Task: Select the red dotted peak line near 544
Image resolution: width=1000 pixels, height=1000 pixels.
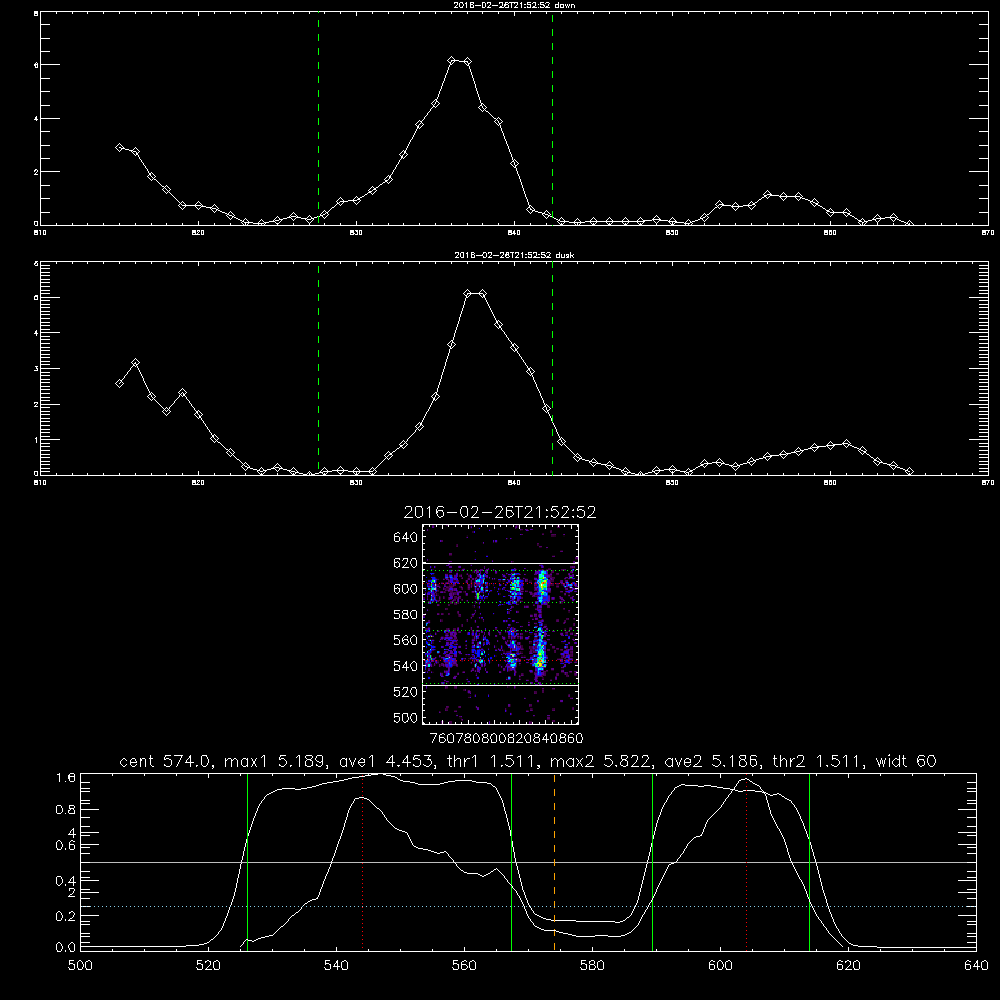Action: pos(362,862)
